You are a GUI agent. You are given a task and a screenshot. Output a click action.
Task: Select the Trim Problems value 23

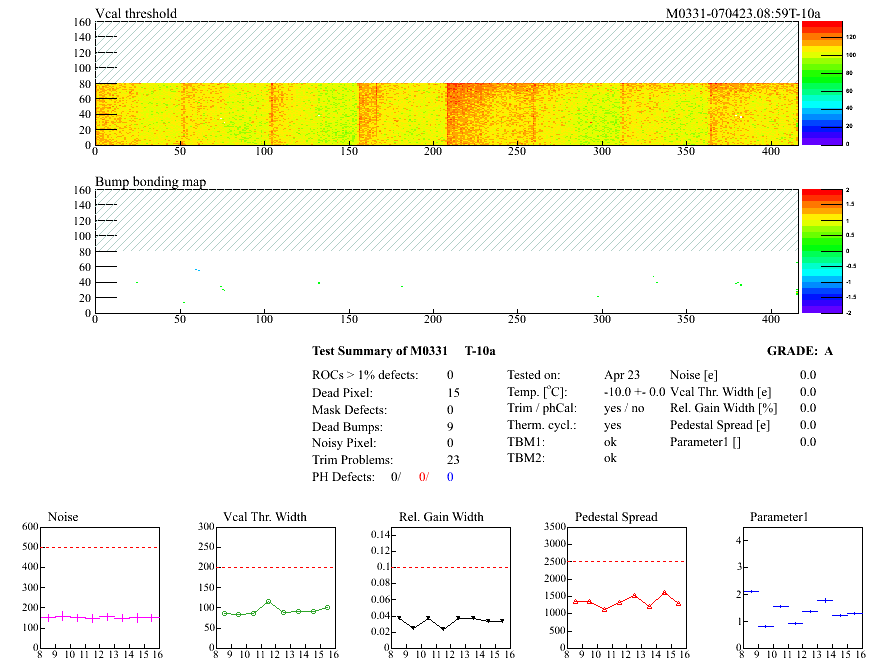pos(454,460)
